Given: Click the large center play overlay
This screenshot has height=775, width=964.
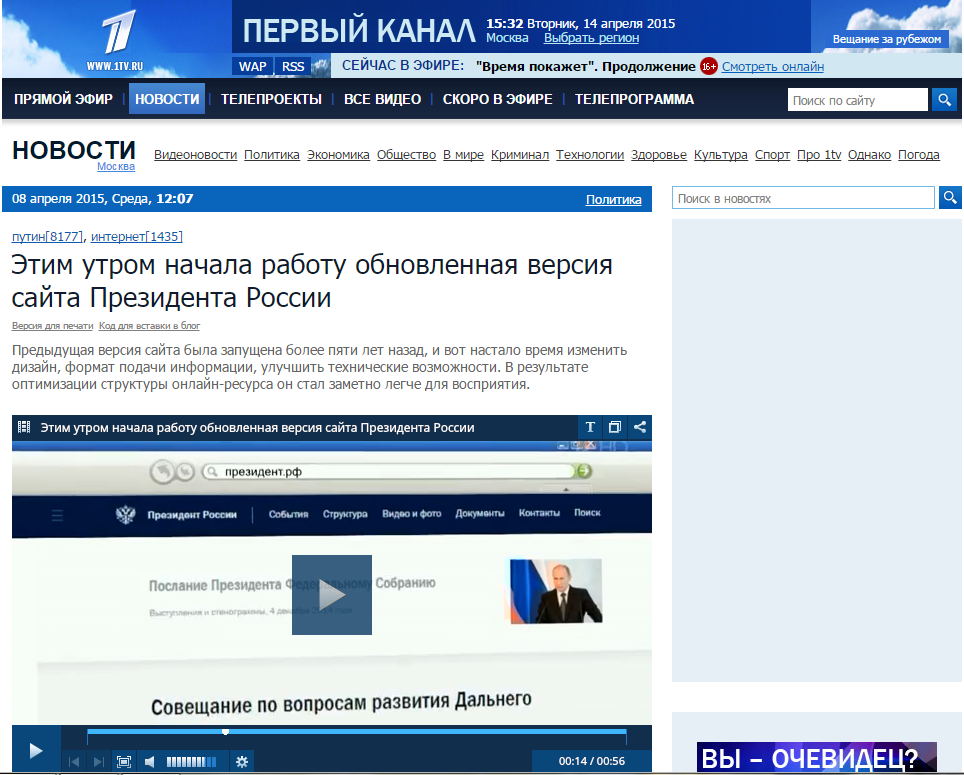Looking at the screenshot, I should pos(332,595).
